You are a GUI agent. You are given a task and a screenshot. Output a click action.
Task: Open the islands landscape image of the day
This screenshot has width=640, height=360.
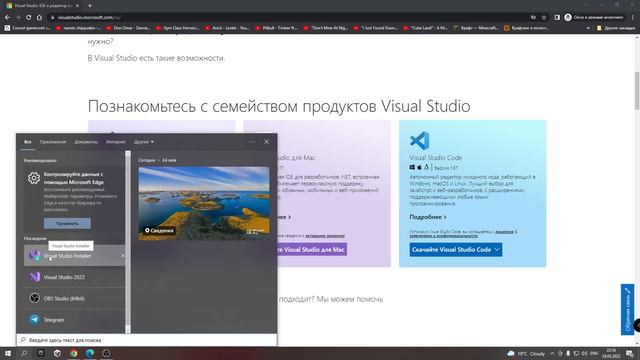pyautogui.click(x=204, y=203)
